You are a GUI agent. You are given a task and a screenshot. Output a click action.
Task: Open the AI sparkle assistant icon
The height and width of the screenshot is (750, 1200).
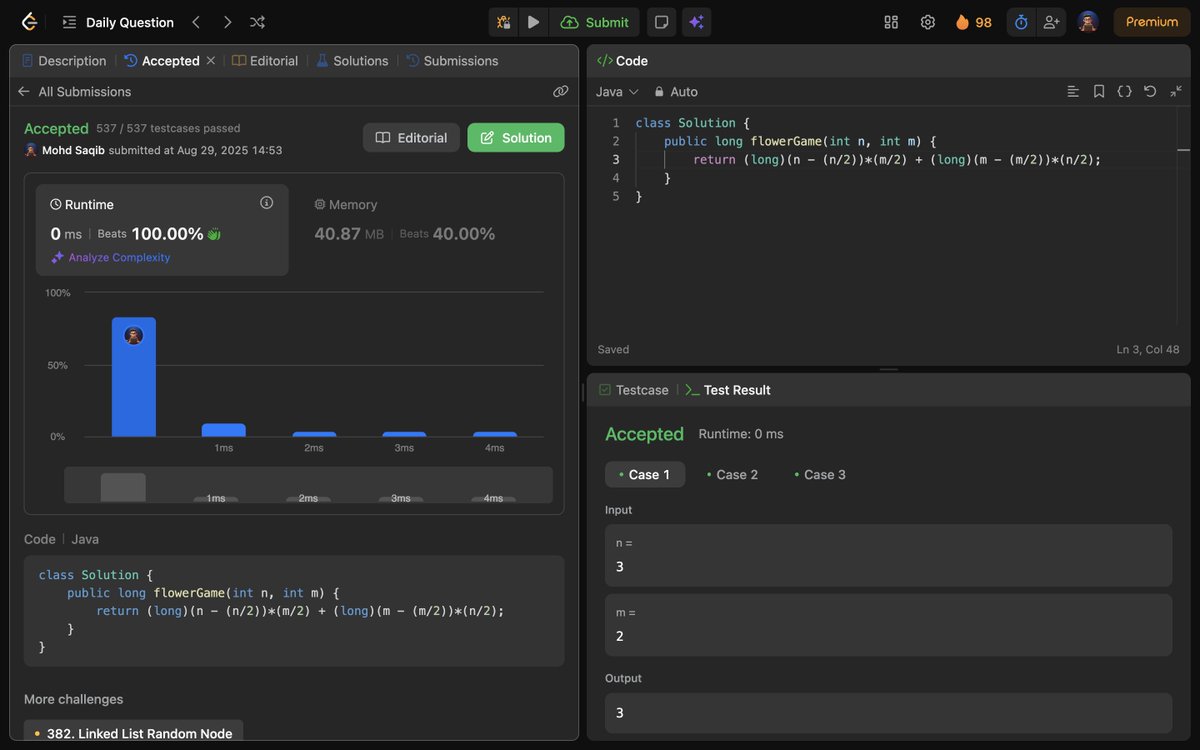[x=696, y=22]
